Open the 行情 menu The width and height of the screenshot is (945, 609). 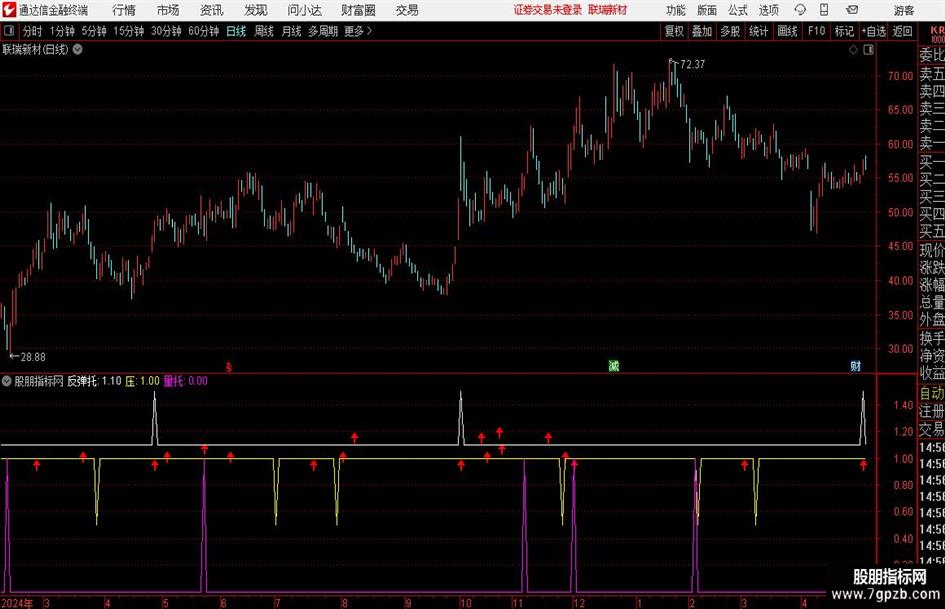[124, 10]
